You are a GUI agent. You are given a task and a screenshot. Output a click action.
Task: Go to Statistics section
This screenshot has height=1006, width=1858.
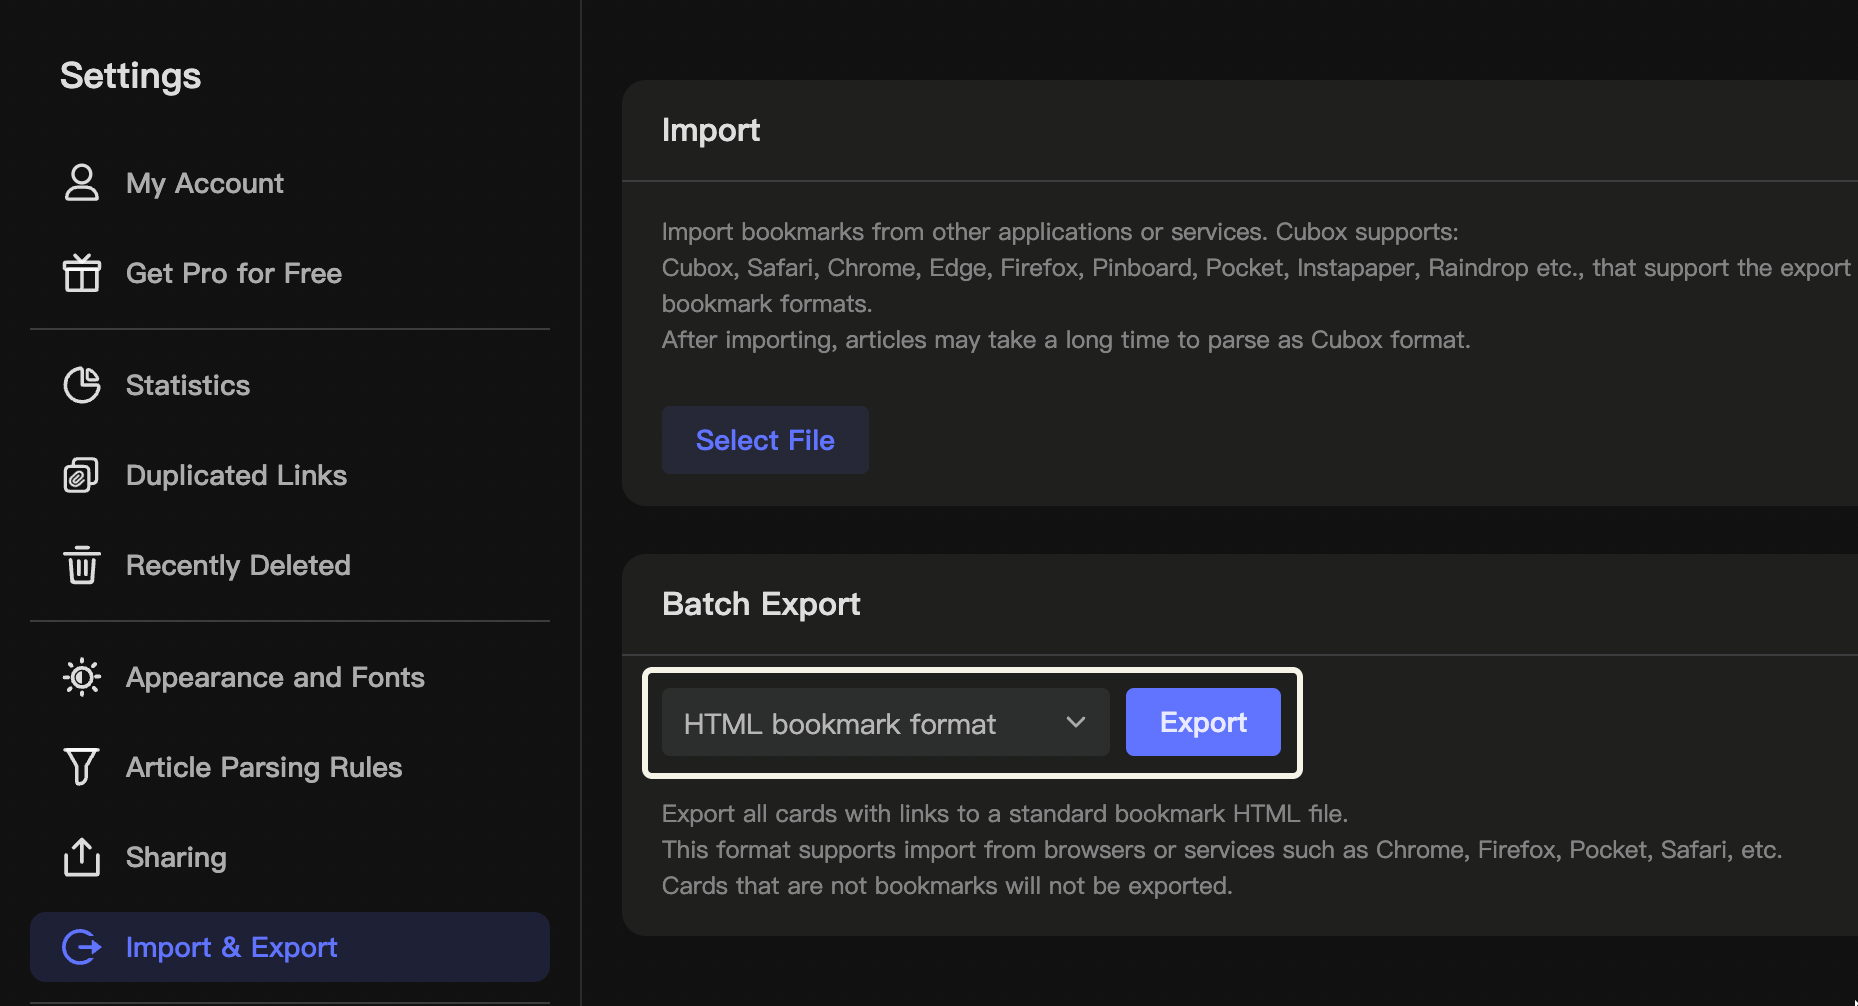click(290, 385)
